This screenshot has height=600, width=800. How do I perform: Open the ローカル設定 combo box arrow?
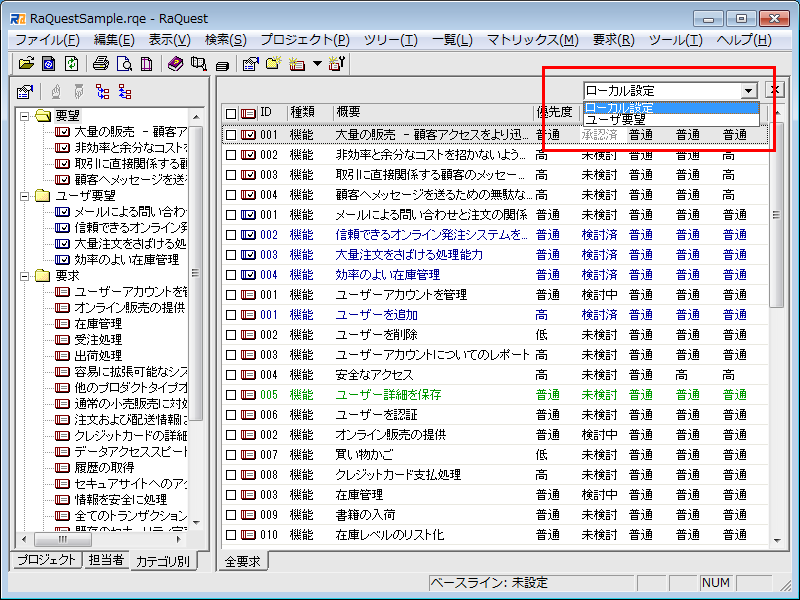[748, 91]
